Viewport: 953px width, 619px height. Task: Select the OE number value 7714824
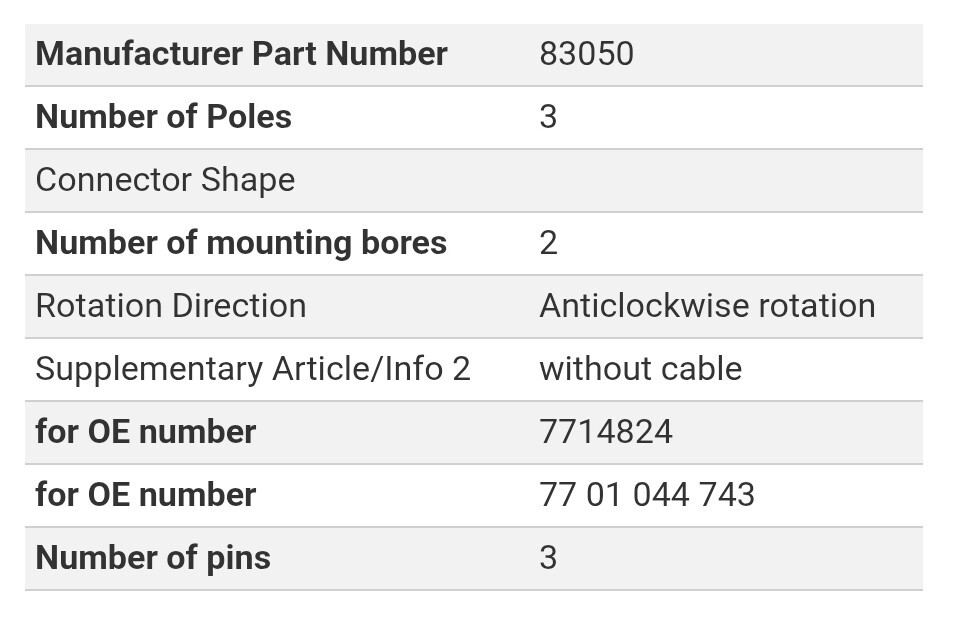(x=606, y=432)
